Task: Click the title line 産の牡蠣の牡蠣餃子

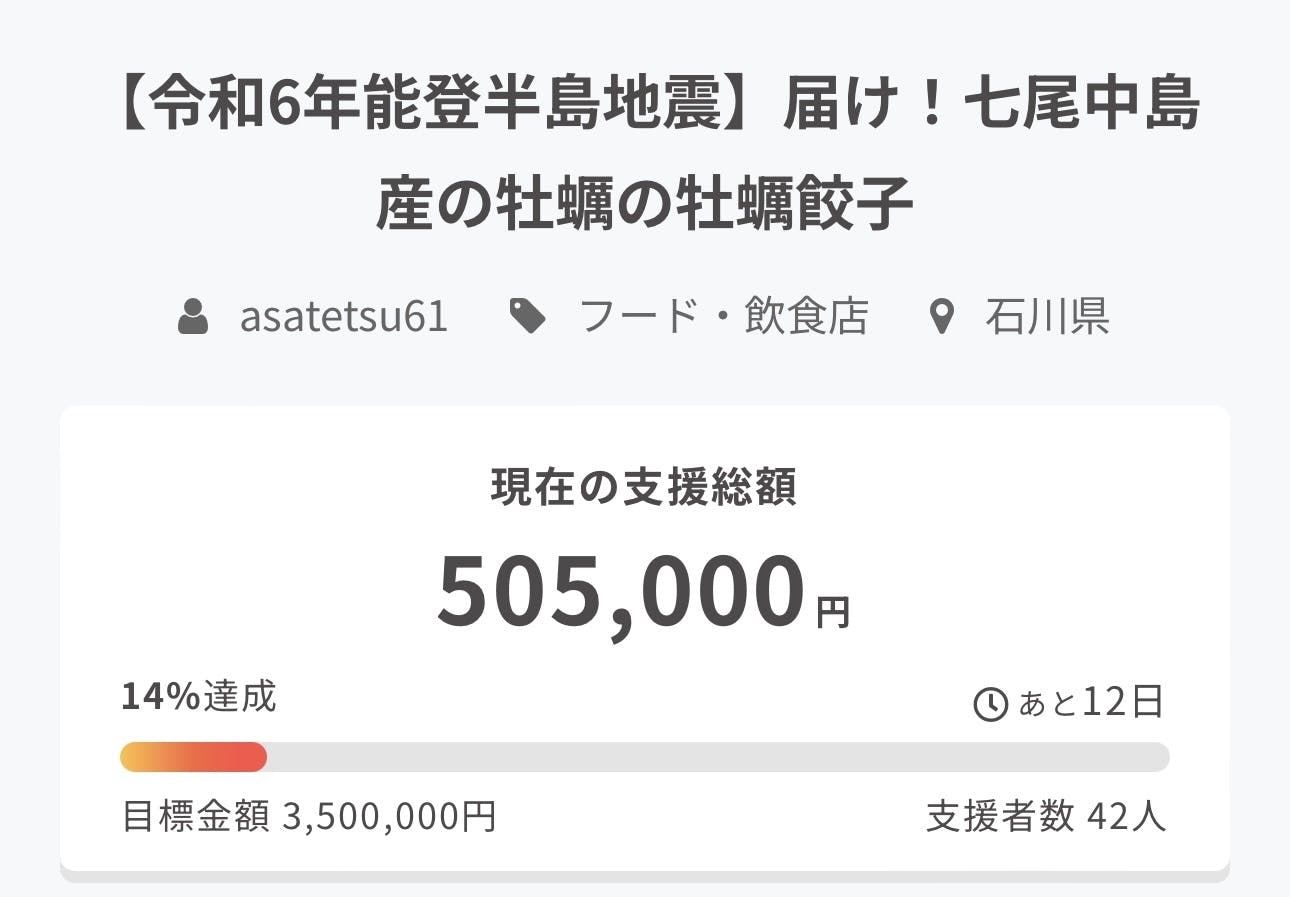Action: pos(645,203)
